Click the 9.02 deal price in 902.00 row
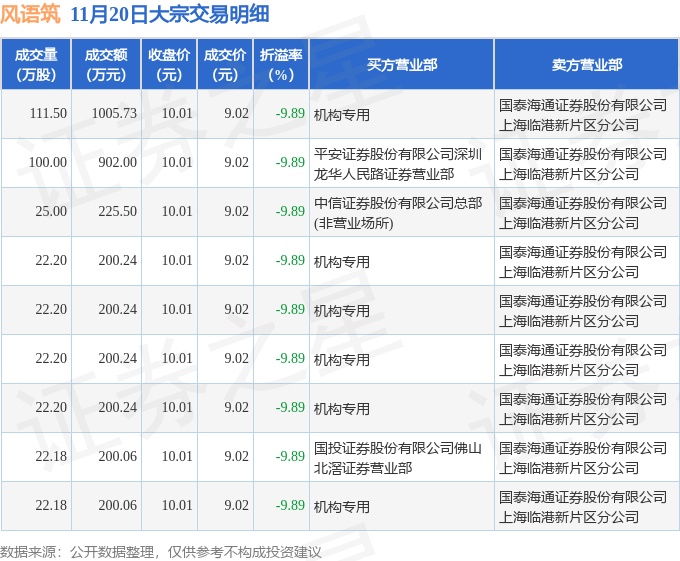The image size is (680, 561). coord(236,163)
